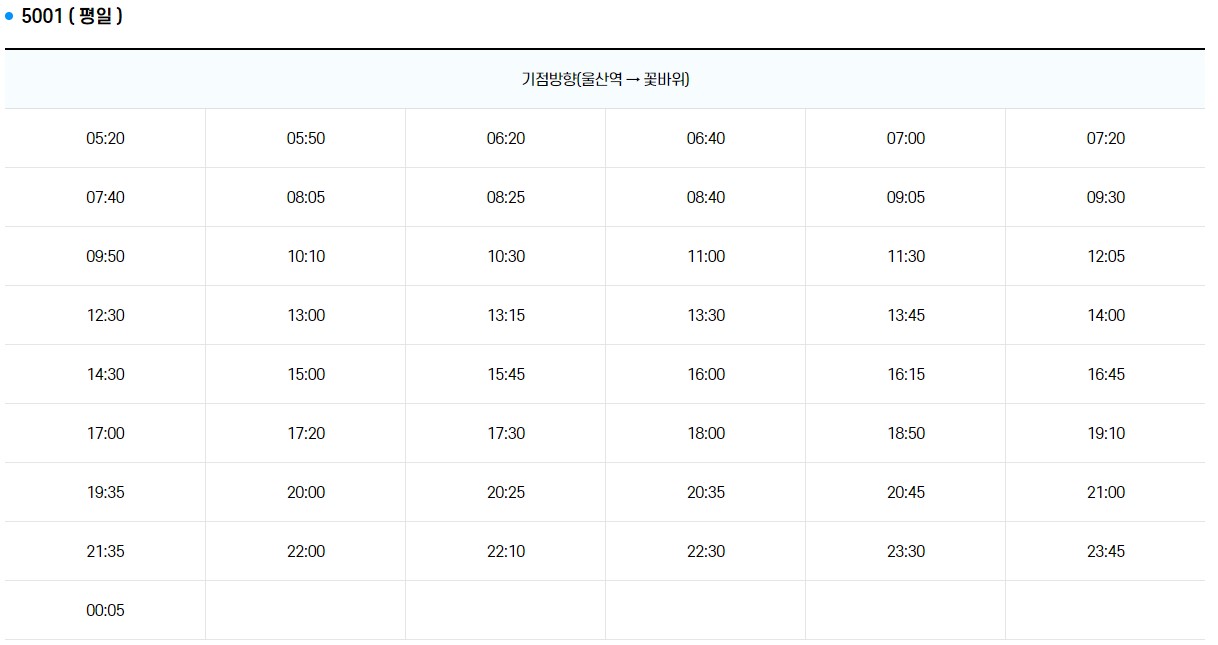Pick the 07:00 departure cell
The width and height of the screenshot is (1218, 645).
click(905, 138)
